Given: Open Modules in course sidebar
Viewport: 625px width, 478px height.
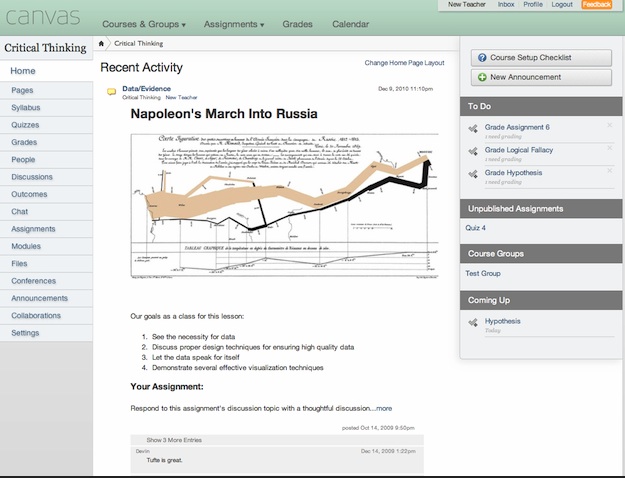Looking at the screenshot, I should tap(46, 246).
